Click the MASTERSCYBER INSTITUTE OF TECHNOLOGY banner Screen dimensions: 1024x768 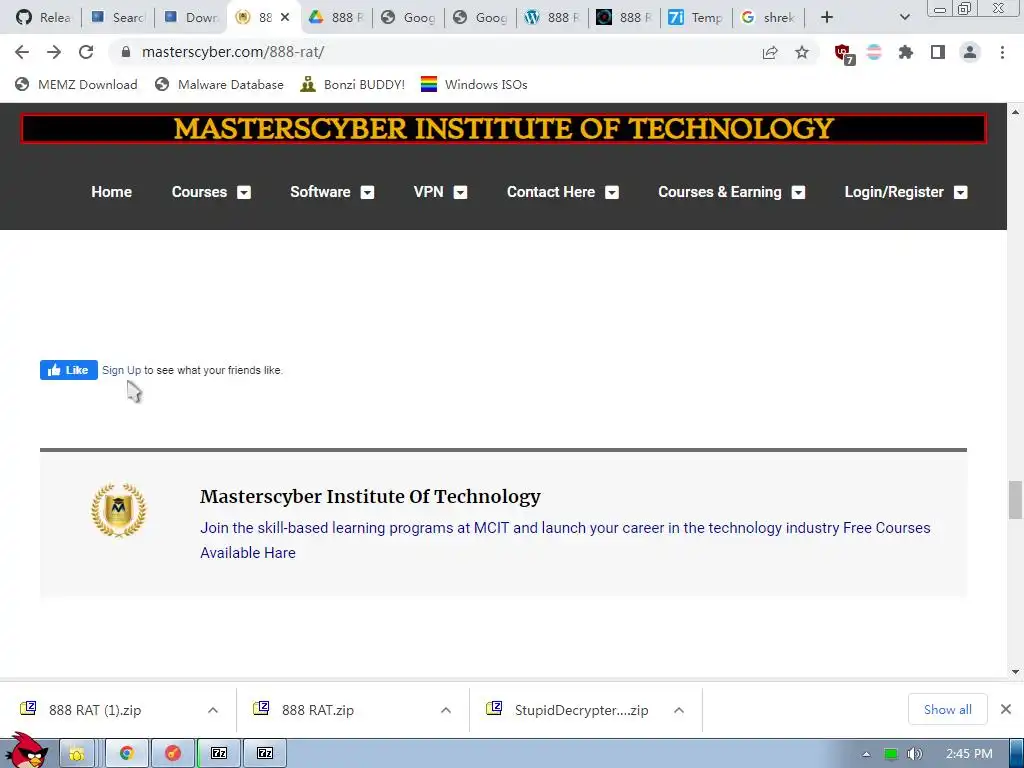pos(504,129)
